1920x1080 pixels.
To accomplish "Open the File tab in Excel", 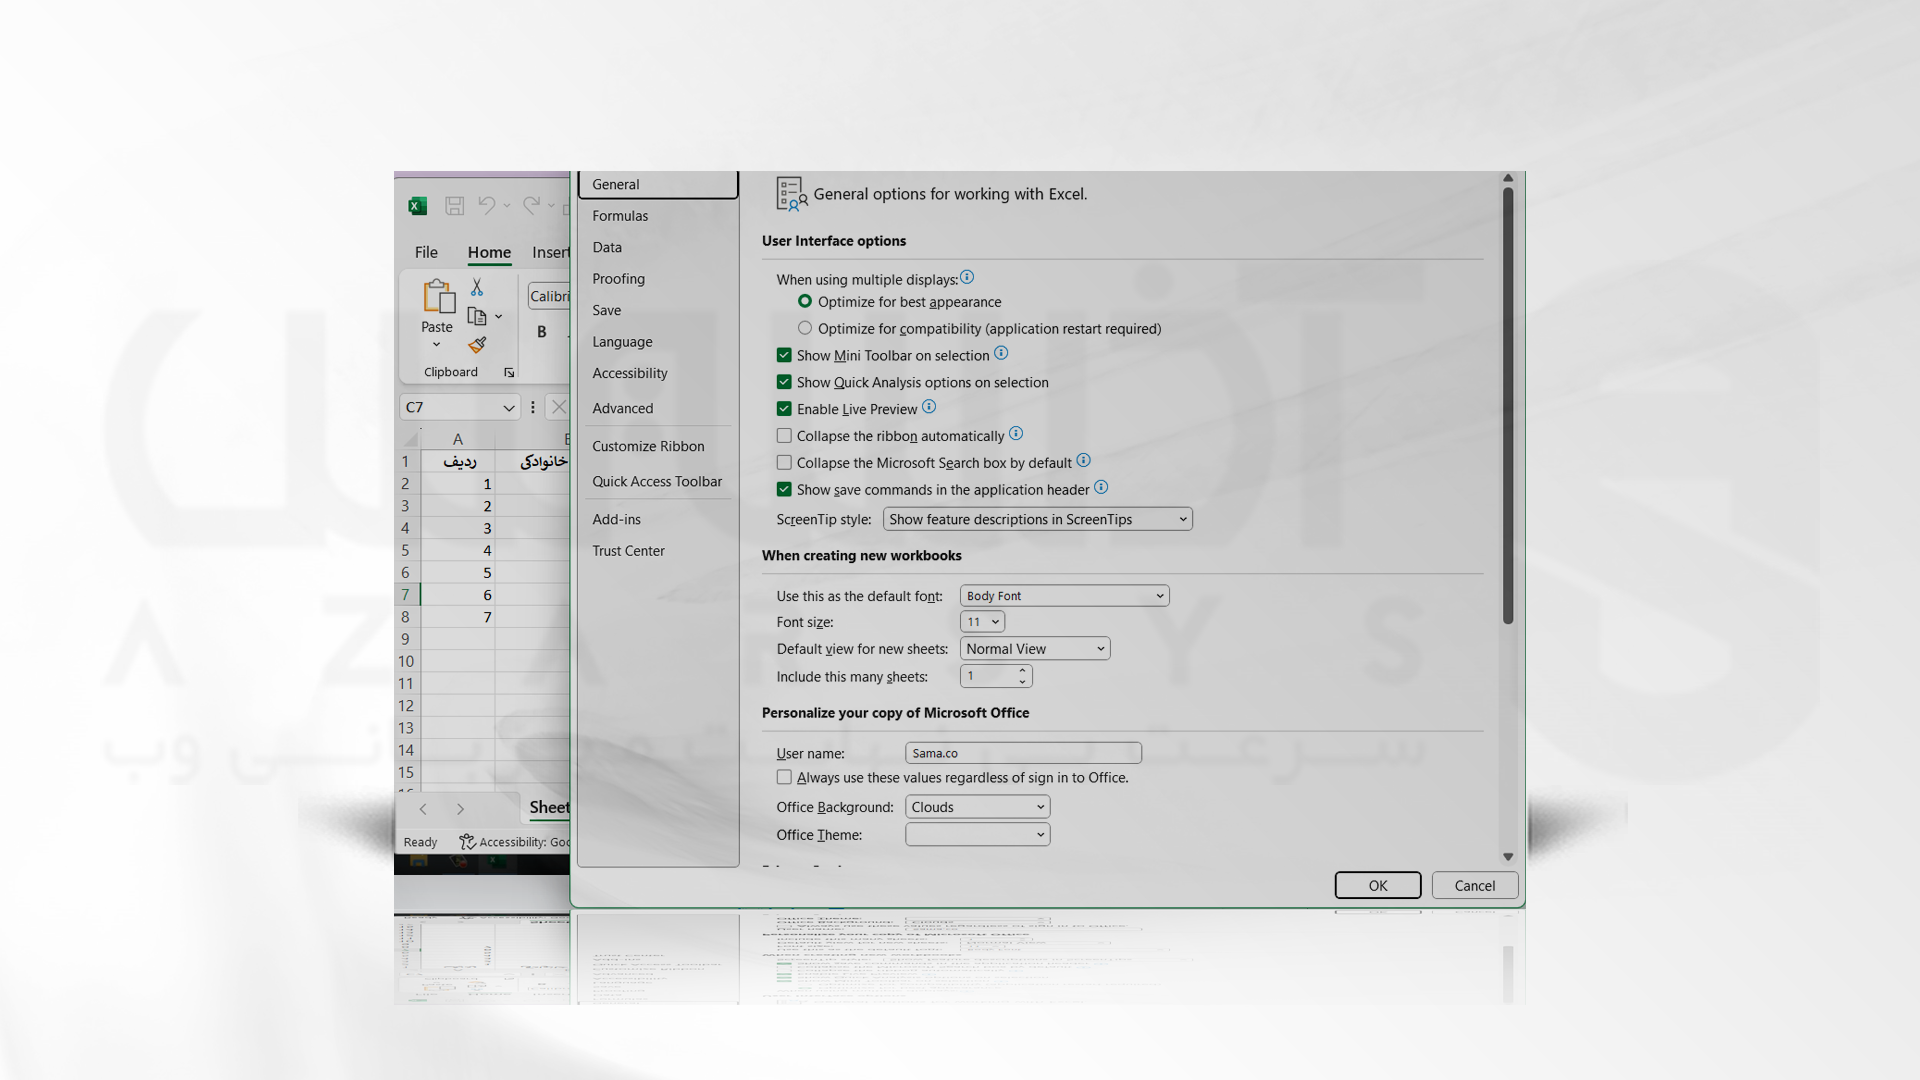I will [426, 252].
